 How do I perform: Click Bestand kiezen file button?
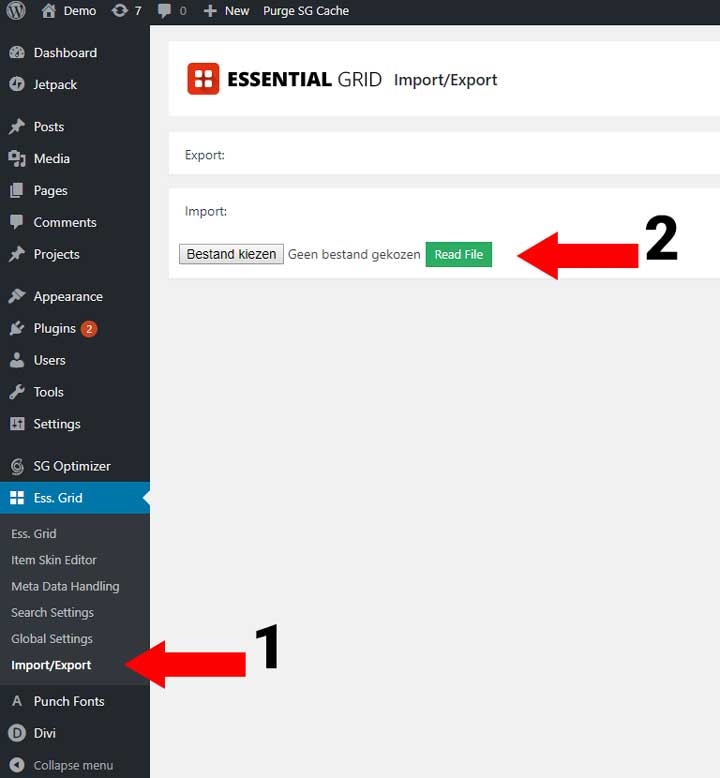point(231,254)
